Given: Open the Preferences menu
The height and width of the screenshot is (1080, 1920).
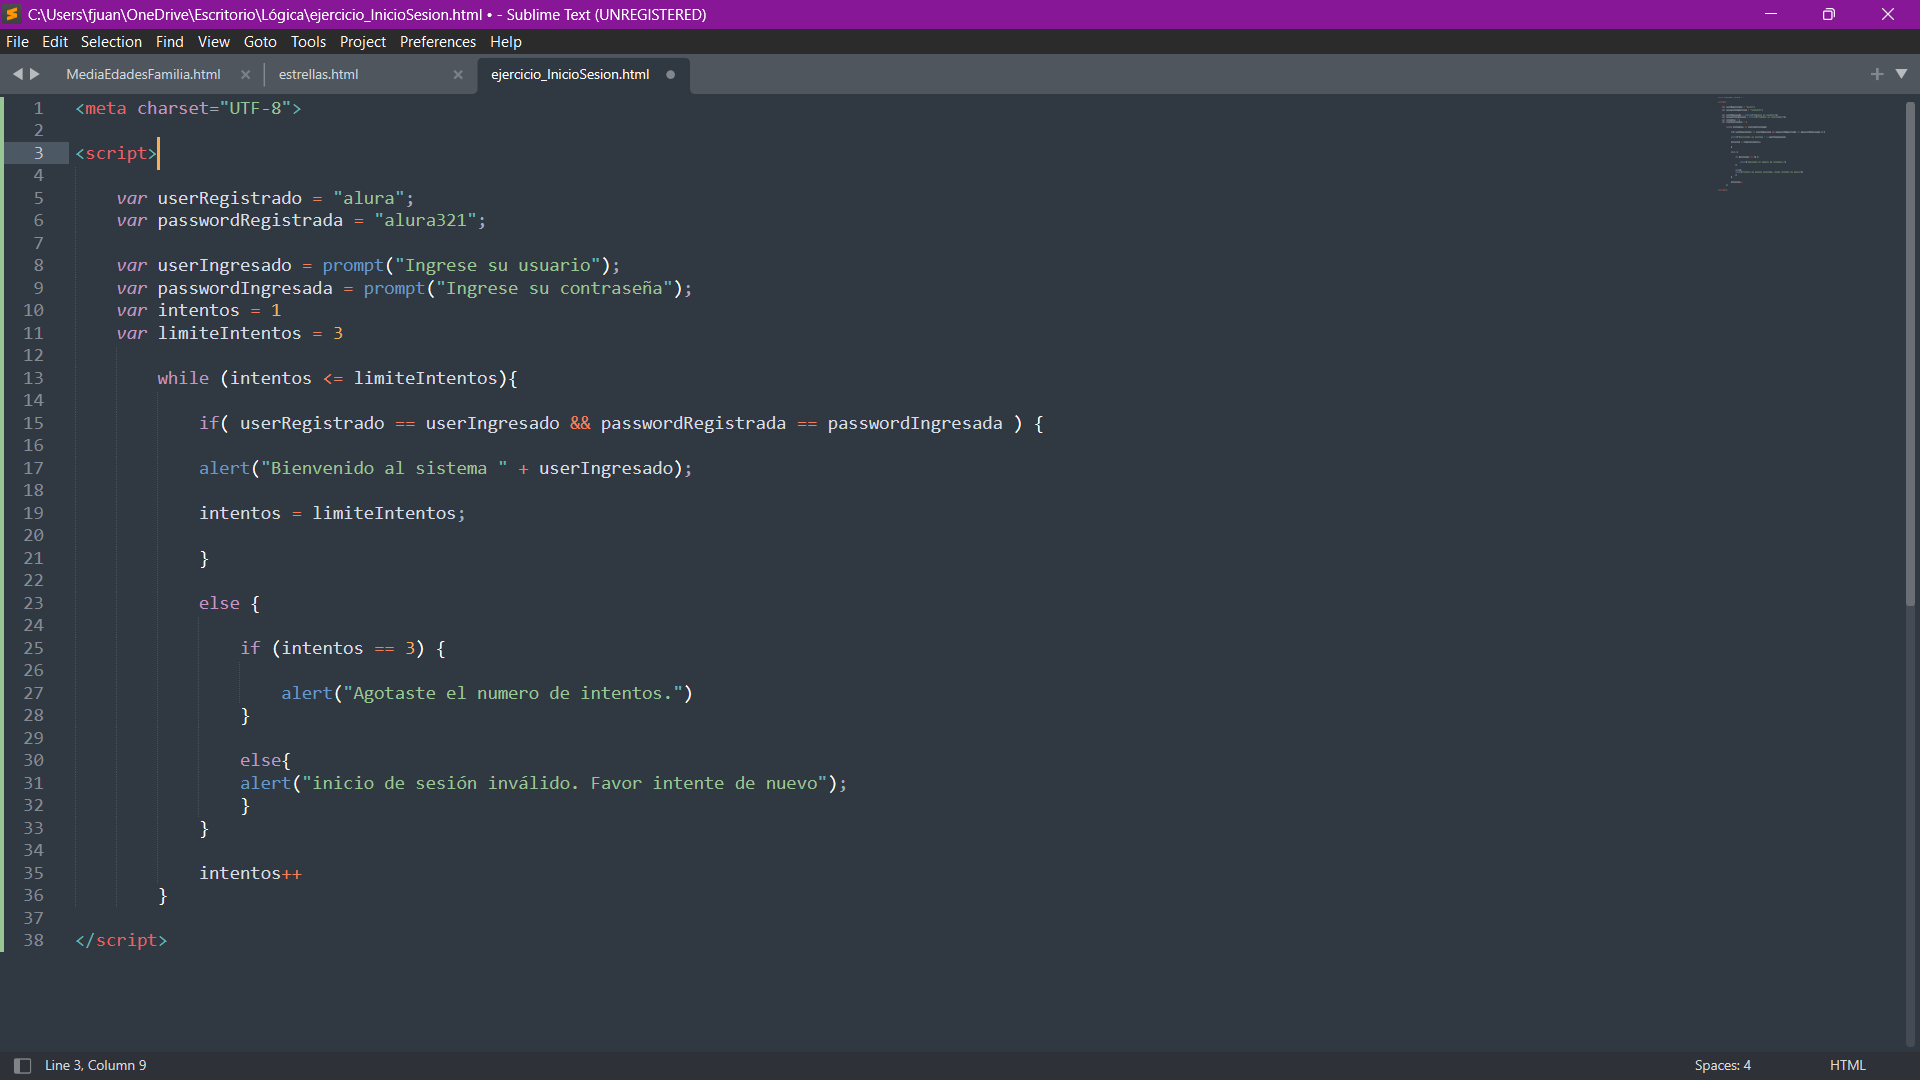Looking at the screenshot, I should [x=437, y=42].
